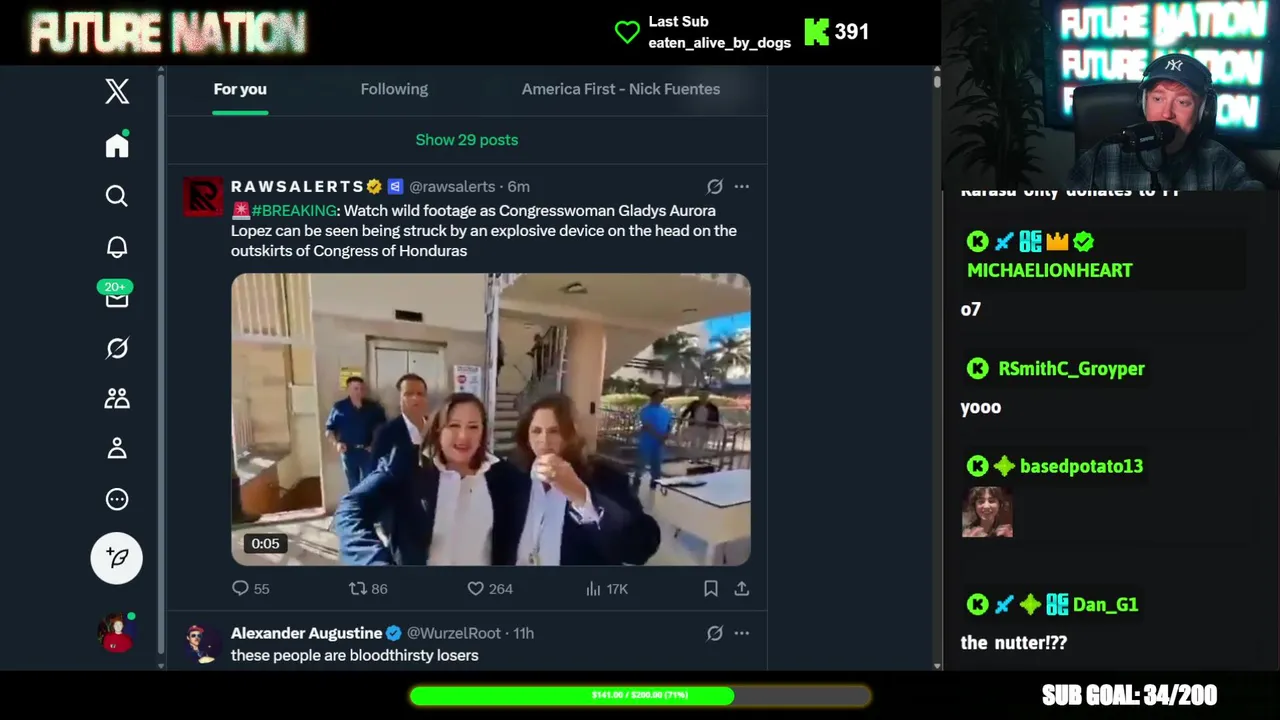Click the blue verified badge beside Alexander Augustine
This screenshot has width=1280, height=720.
[393, 633]
